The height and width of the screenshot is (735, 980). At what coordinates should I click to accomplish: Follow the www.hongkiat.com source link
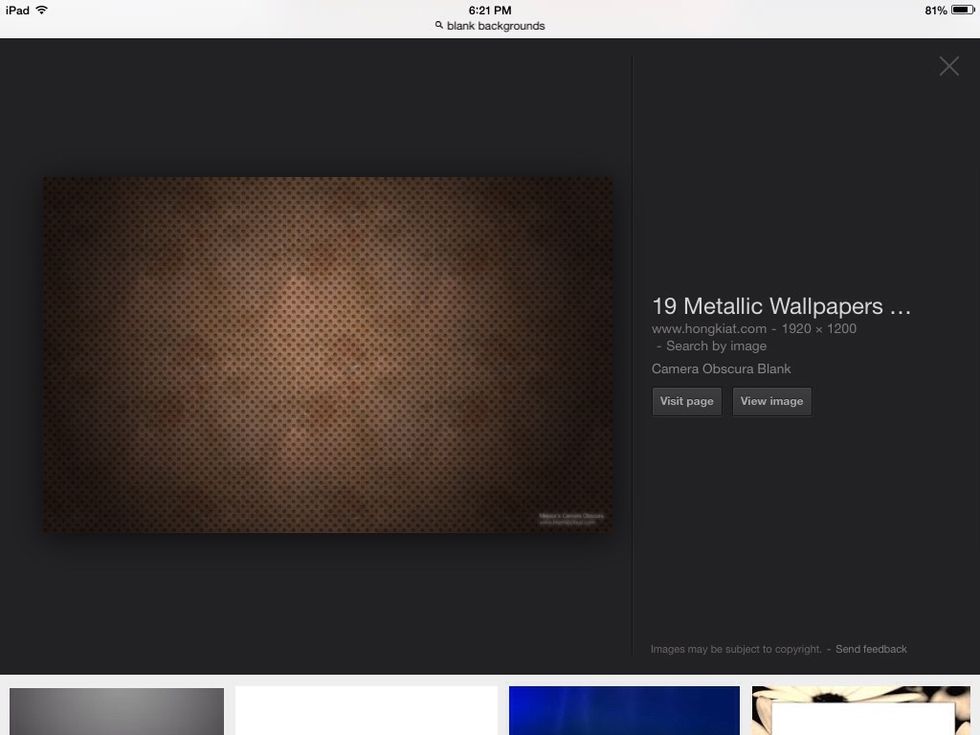(x=709, y=328)
